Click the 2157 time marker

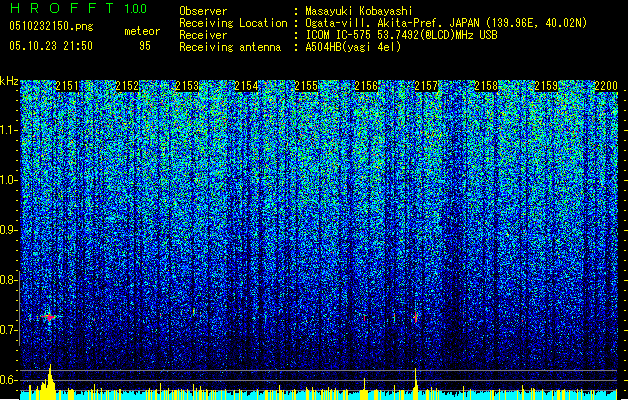click(426, 86)
